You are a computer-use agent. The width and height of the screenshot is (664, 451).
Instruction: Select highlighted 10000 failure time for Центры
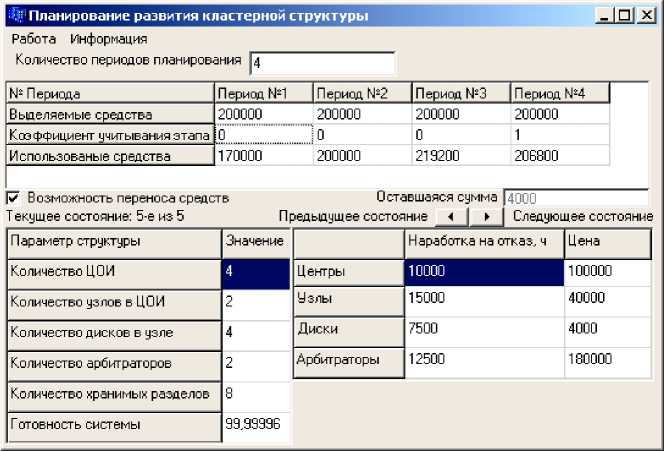point(484,273)
